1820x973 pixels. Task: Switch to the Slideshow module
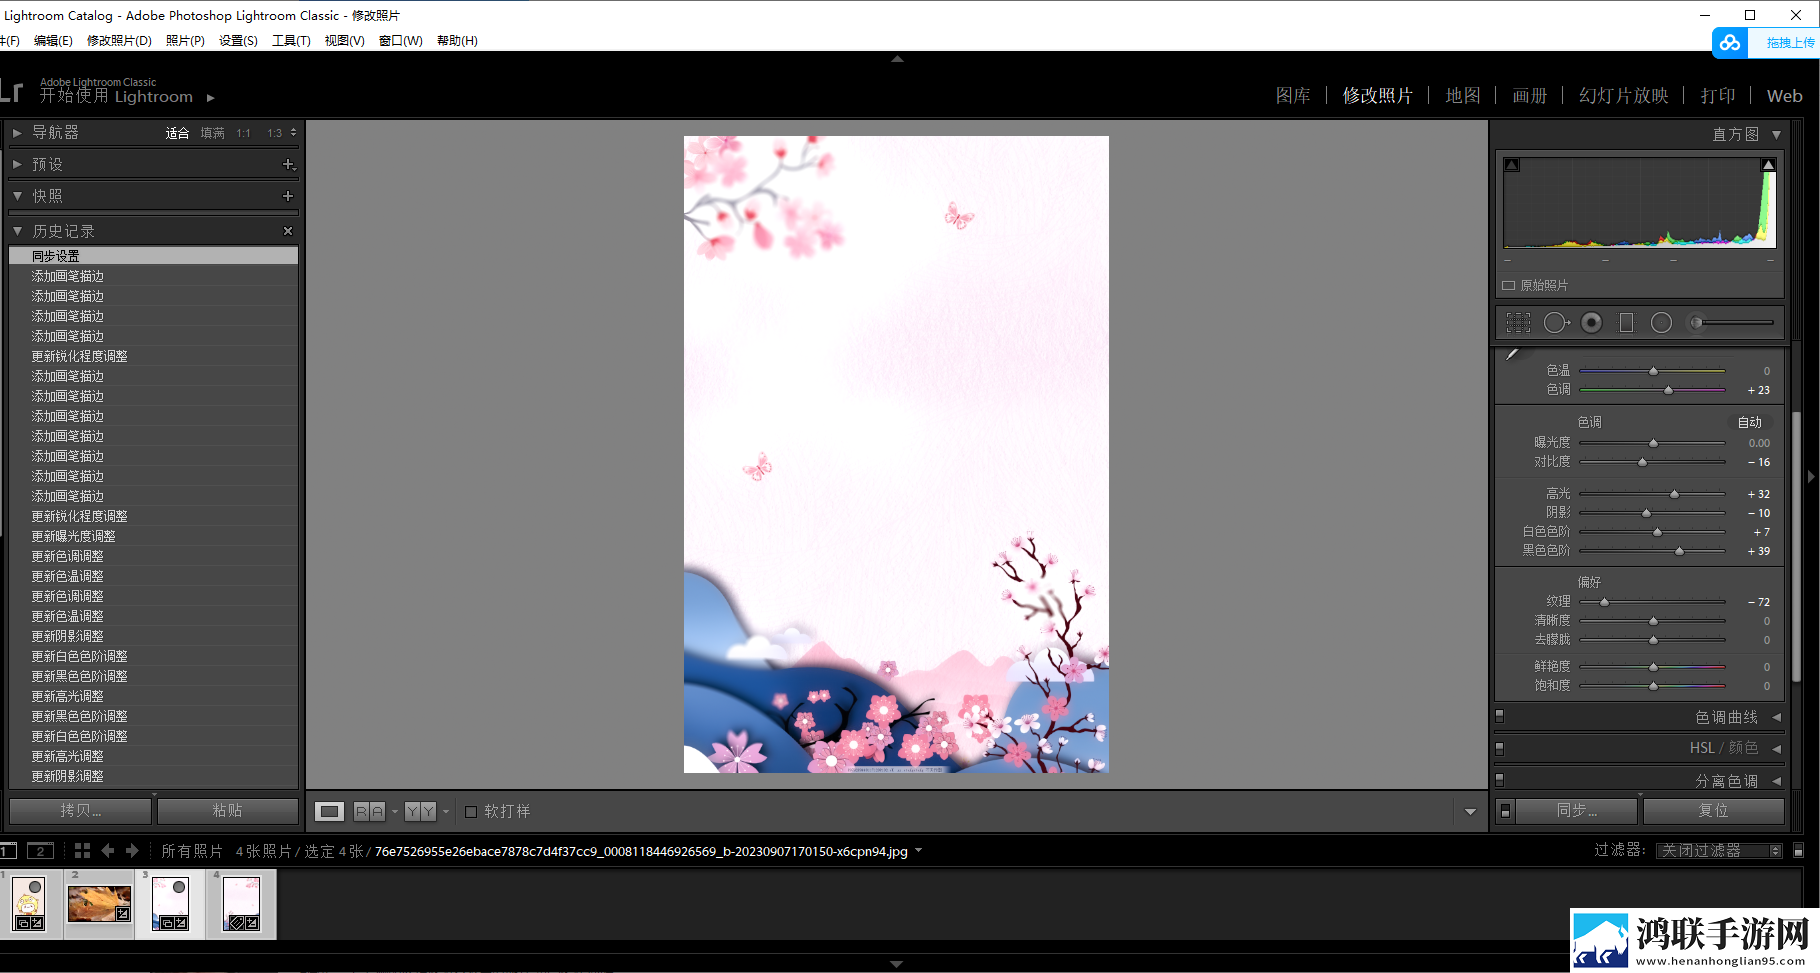tap(1623, 96)
